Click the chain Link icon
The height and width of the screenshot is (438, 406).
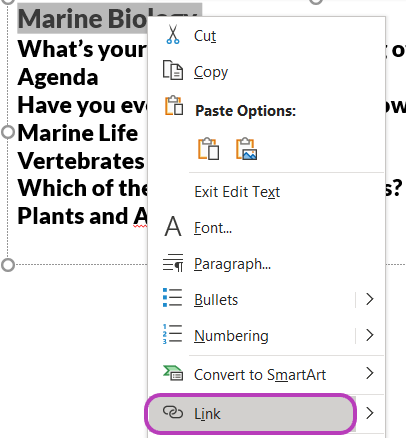pos(173,413)
